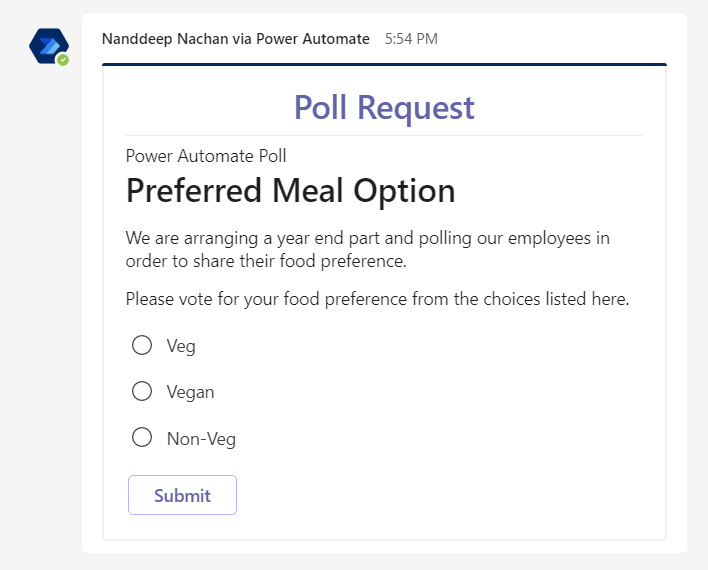Click sender name Nanddeep Nachan via Power Automate
Viewport: 708px width, 570px height.
(236, 39)
